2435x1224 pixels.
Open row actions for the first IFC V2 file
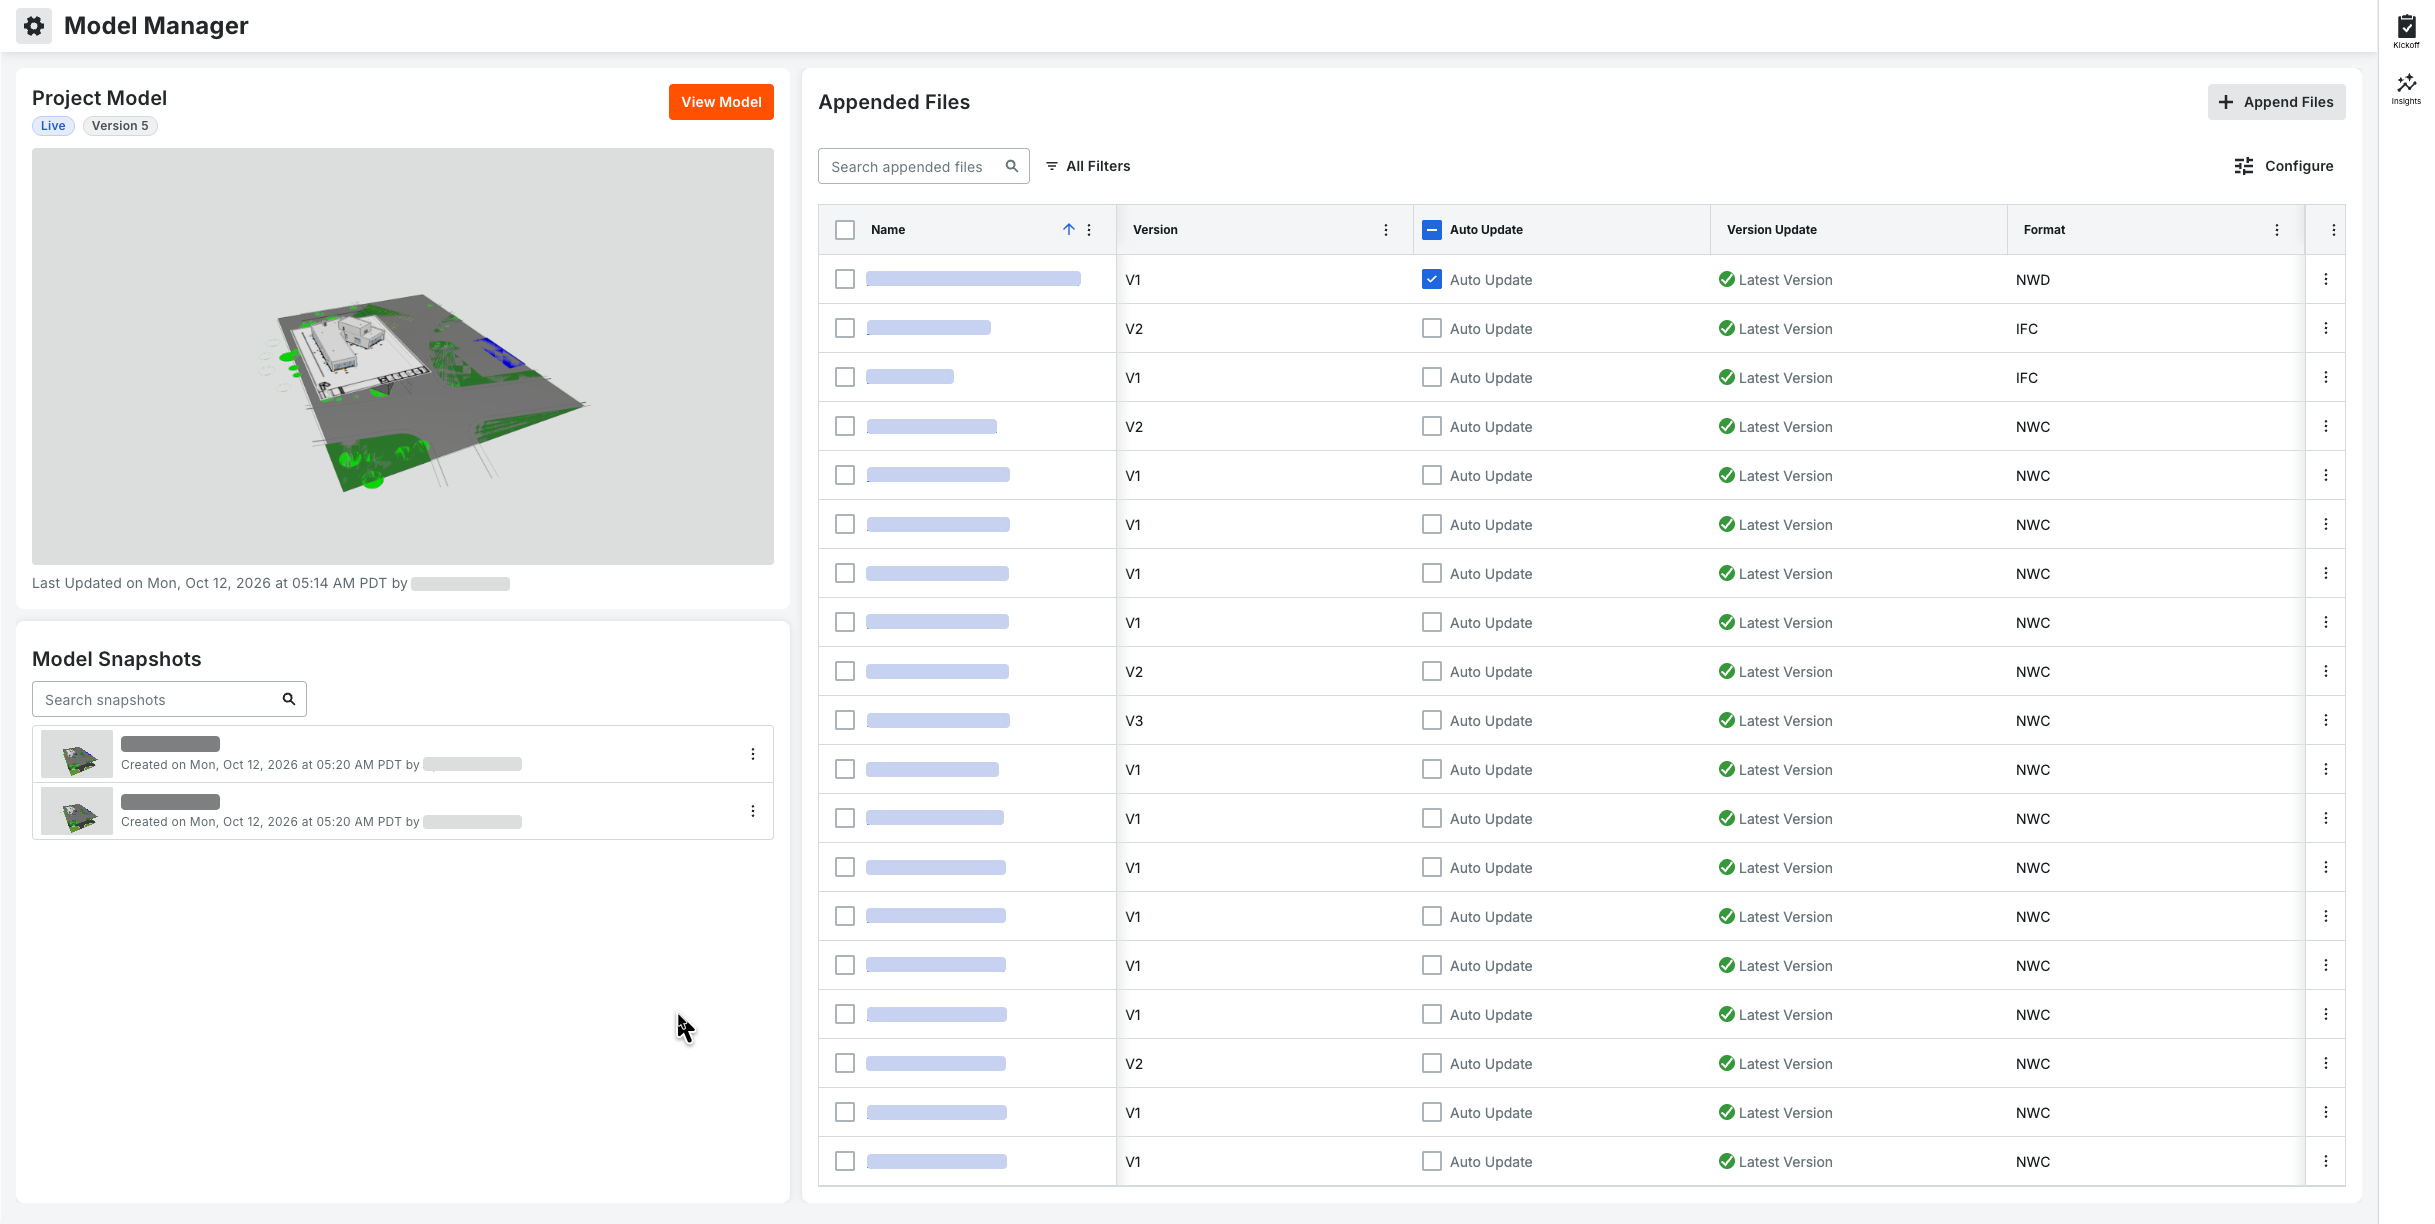[2326, 328]
